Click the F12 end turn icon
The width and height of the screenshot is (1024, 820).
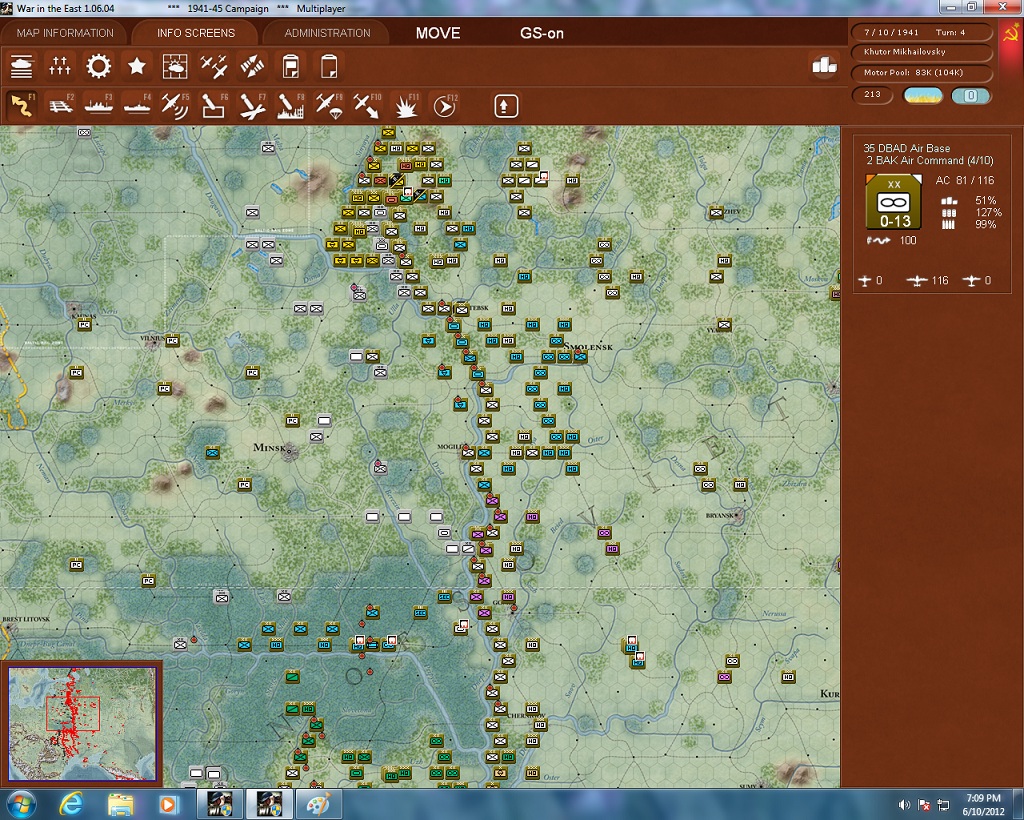pyautogui.click(x=445, y=106)
